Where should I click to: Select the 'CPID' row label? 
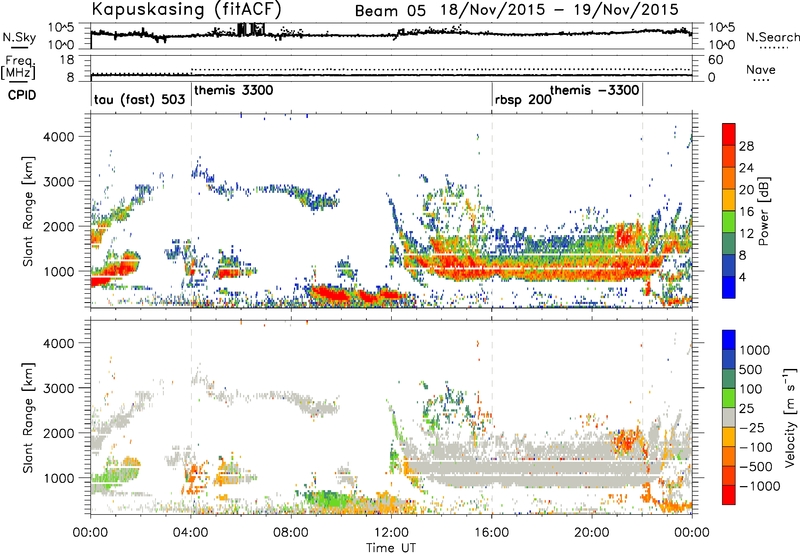coord(22,95)
